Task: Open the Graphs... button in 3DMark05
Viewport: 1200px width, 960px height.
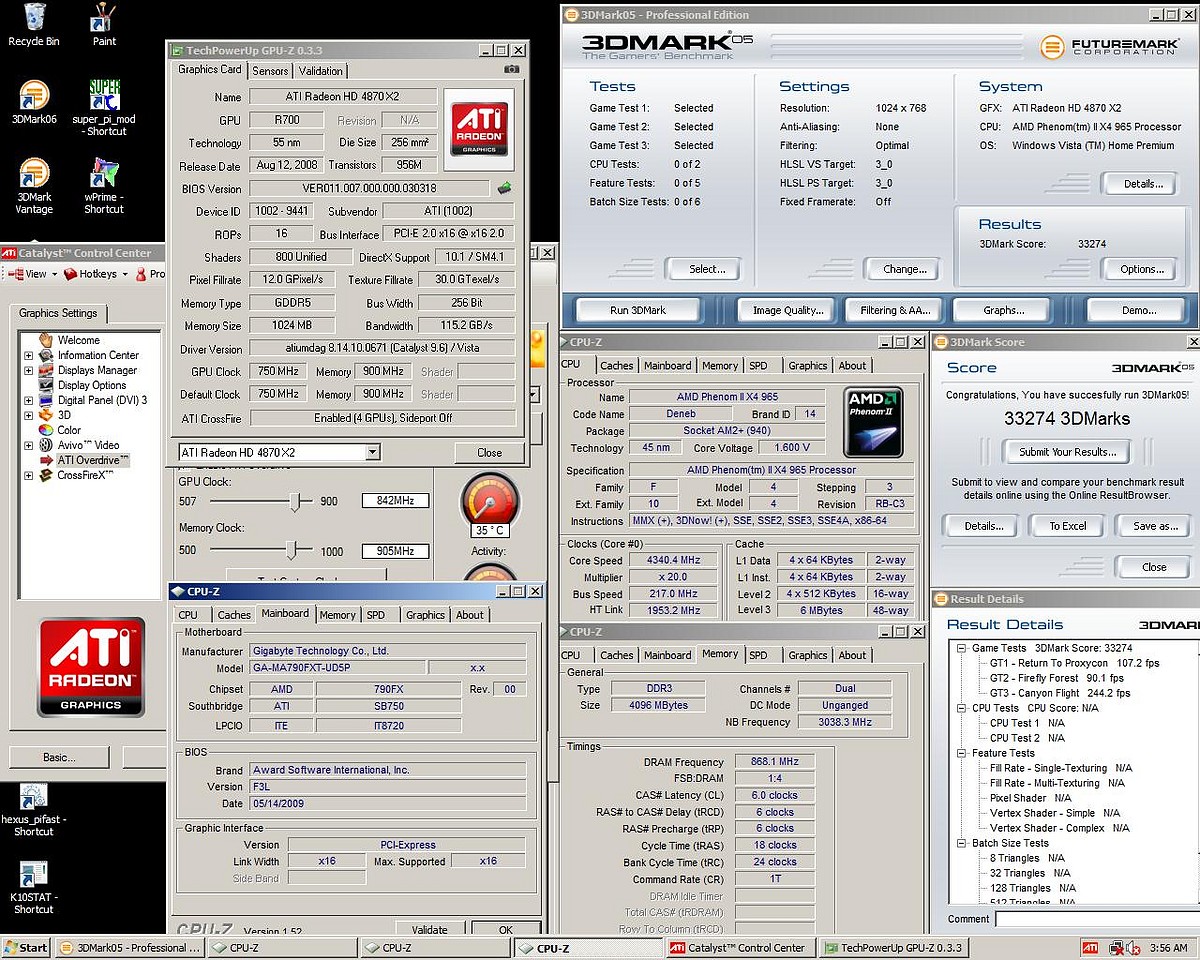Action: coord(1003,310)
